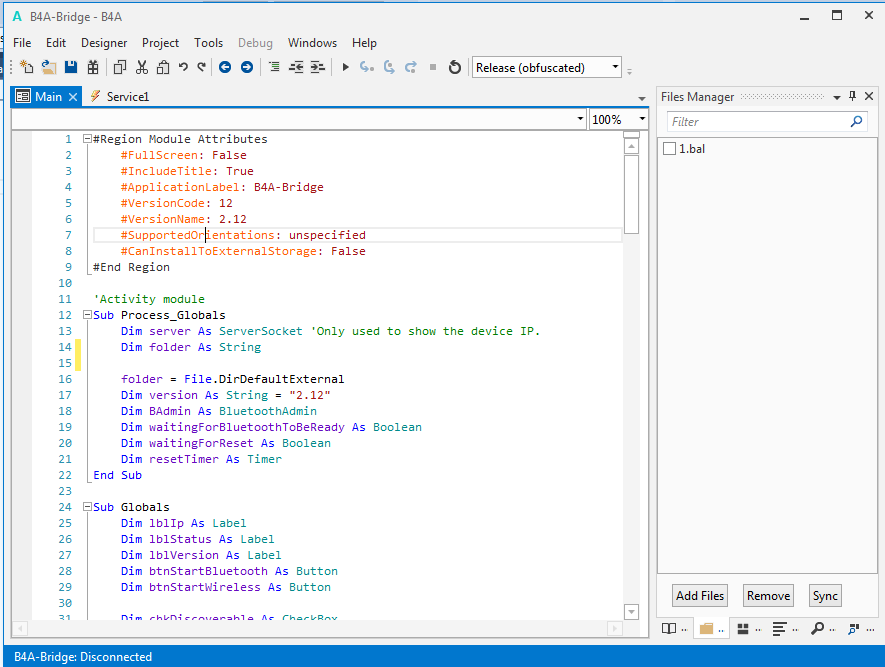885x667 pixels.
Task: Click the editor vertical scrollbar thumb
Action: click(632, 194)
